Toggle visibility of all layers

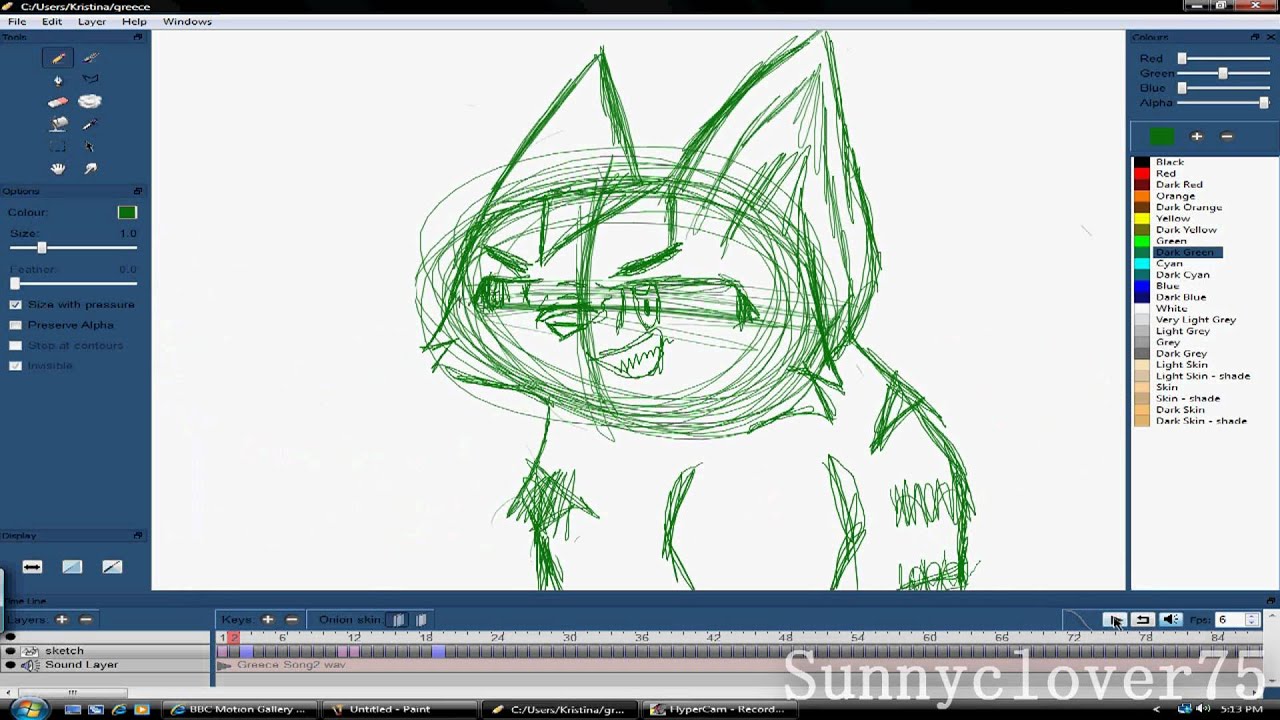coord(10,637)
